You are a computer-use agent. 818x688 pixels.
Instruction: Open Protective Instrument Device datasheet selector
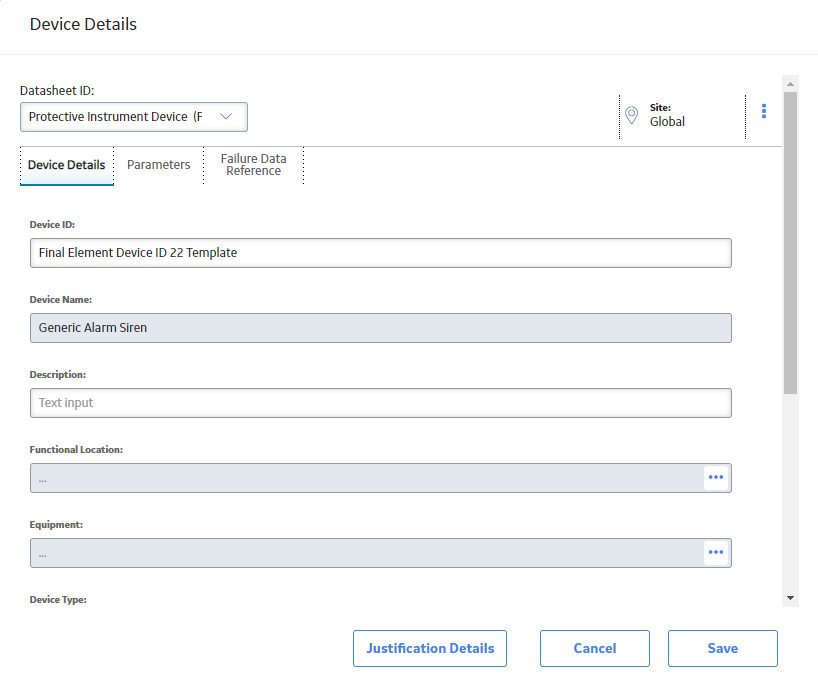point(134,117)
